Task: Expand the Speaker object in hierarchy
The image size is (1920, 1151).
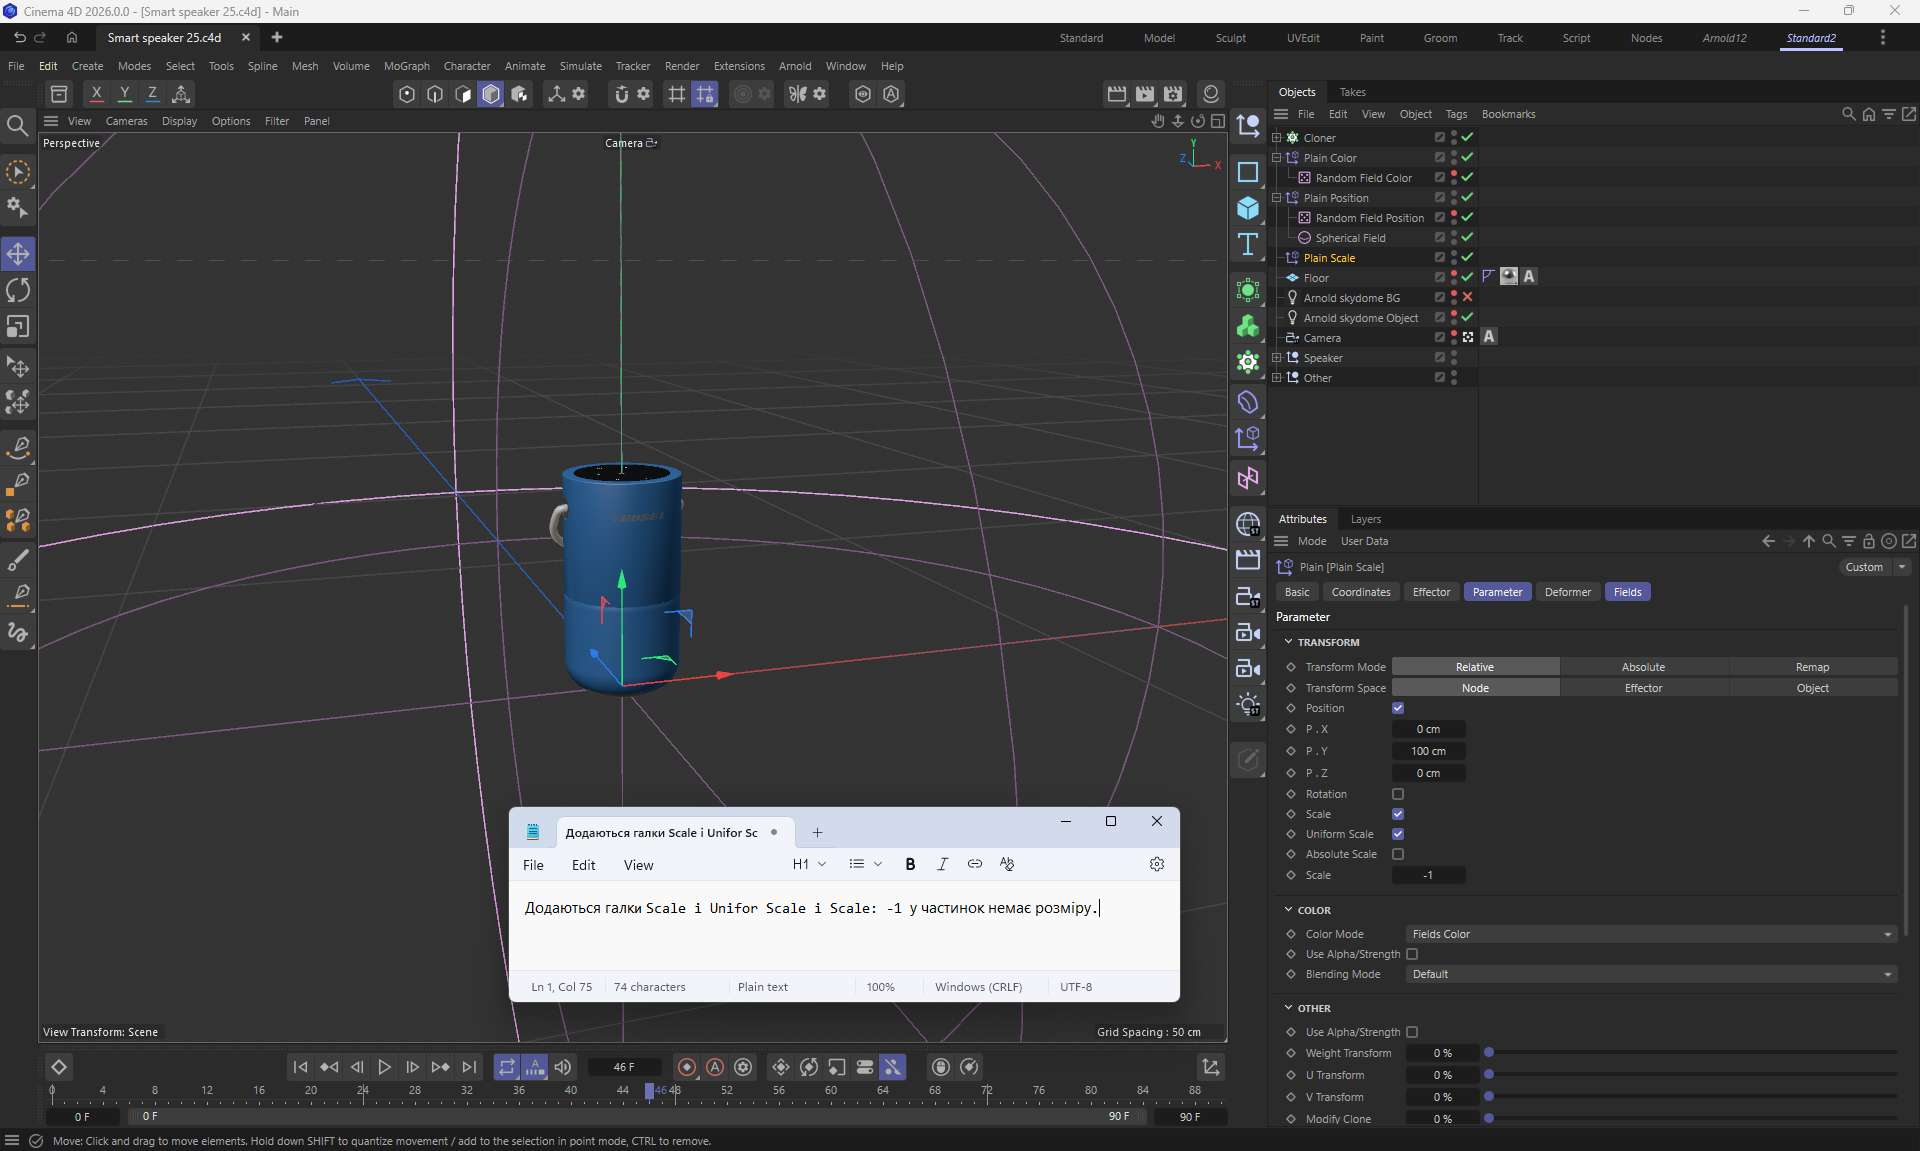Action: point(1276,358)
